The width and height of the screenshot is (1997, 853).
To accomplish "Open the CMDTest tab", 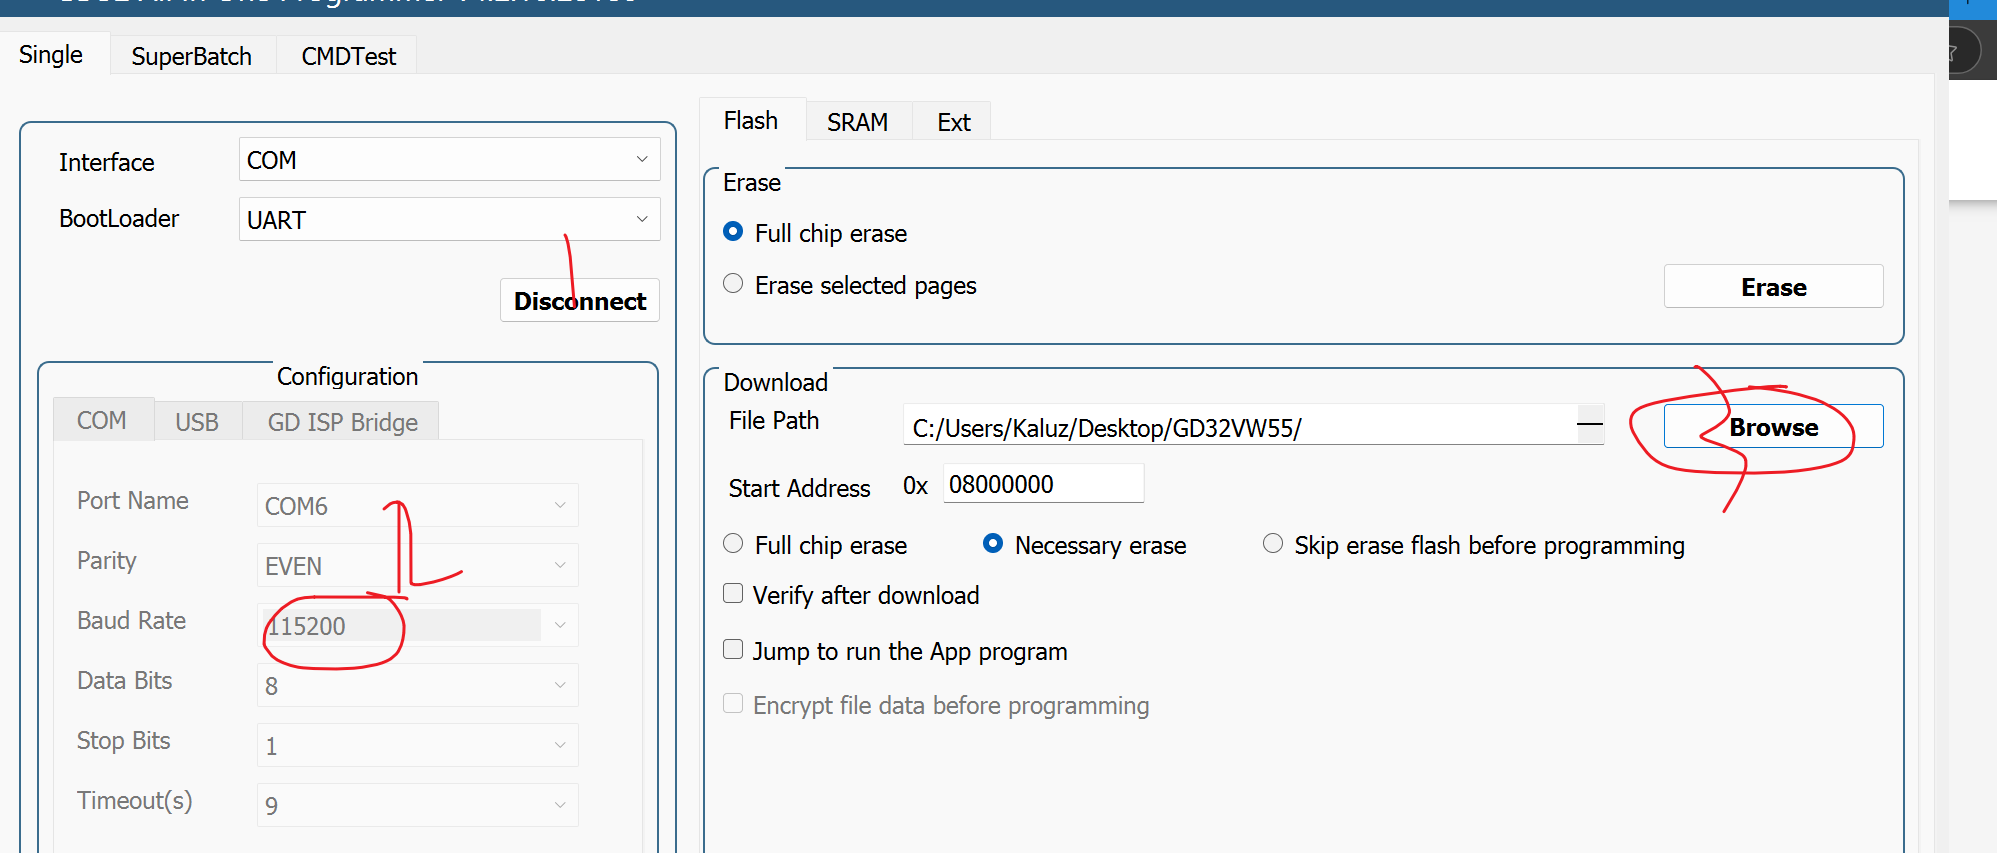I will click(348, 56).
